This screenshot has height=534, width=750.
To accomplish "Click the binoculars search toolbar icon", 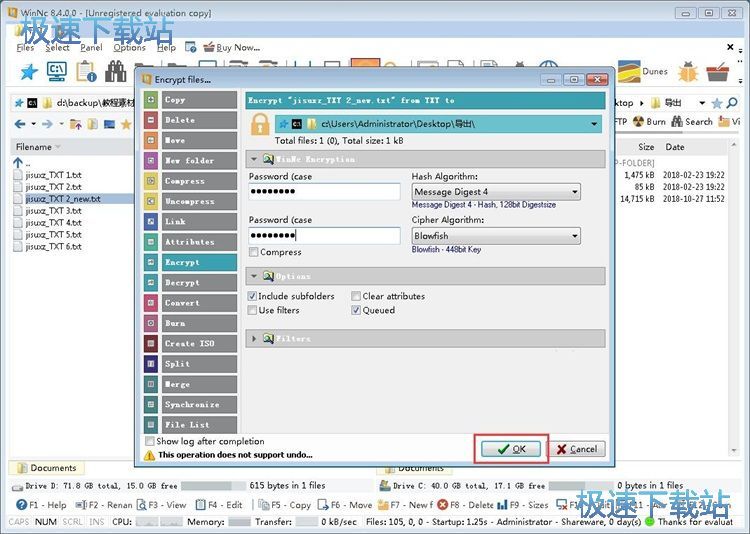I will click(x=116, y=72).
